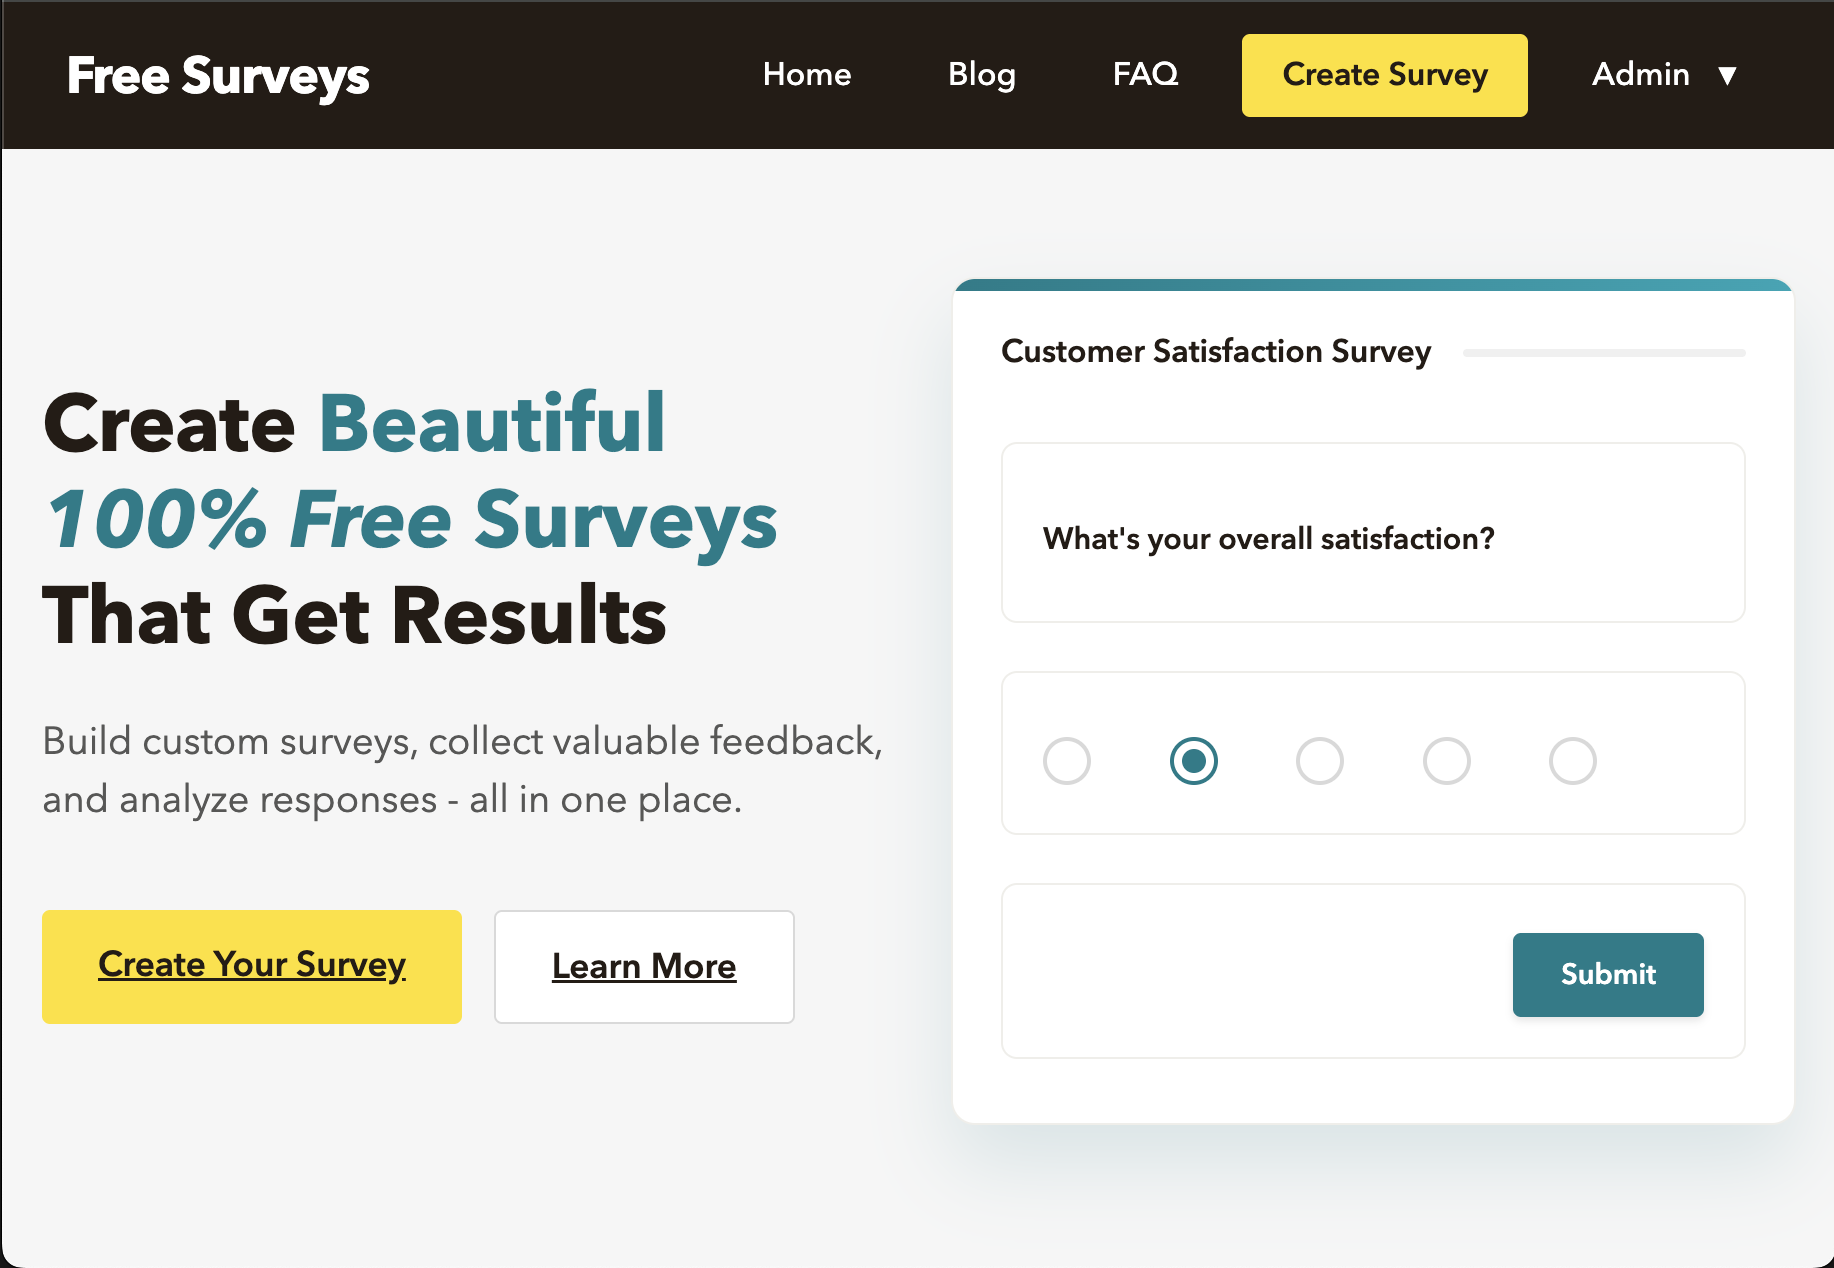Navigate to the Home page
The image size is (1834, 1268).
806,75
